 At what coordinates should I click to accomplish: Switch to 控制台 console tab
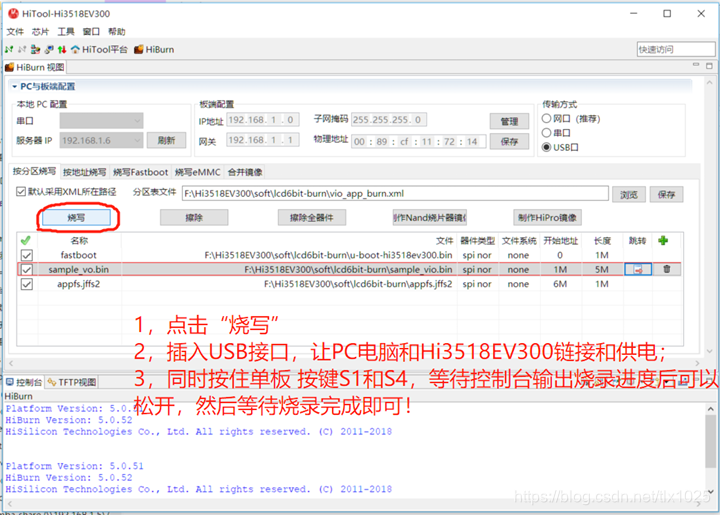(24, 382)
